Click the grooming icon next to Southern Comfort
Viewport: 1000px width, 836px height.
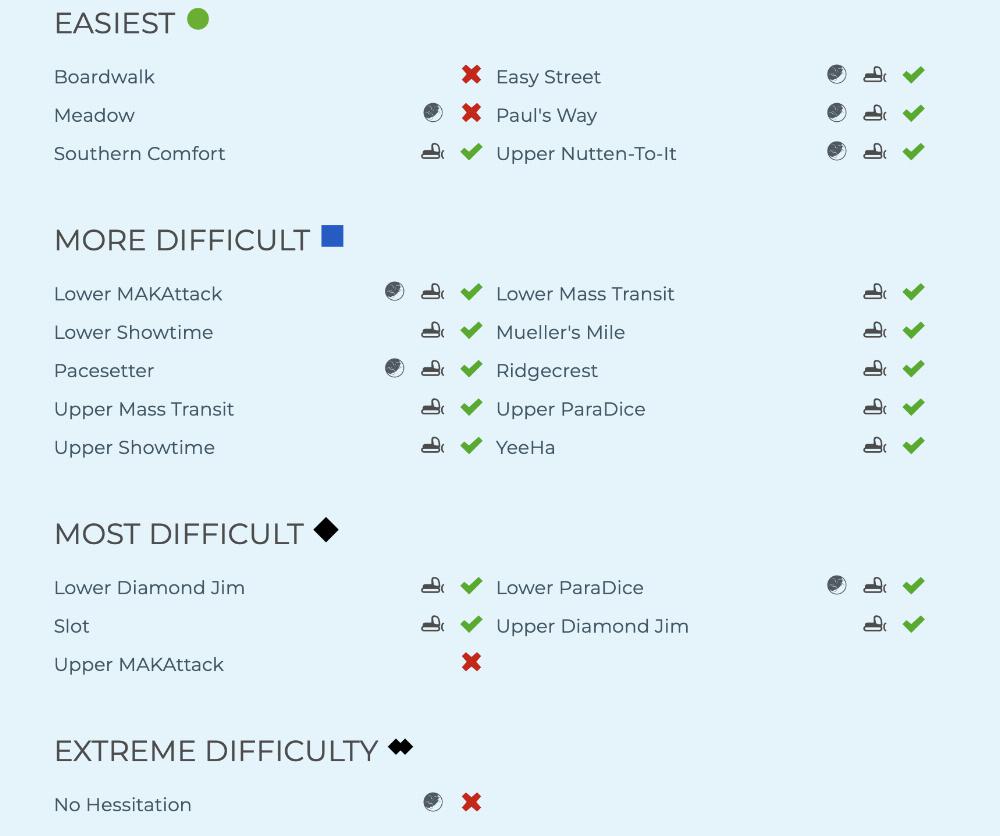pos(432,152)
